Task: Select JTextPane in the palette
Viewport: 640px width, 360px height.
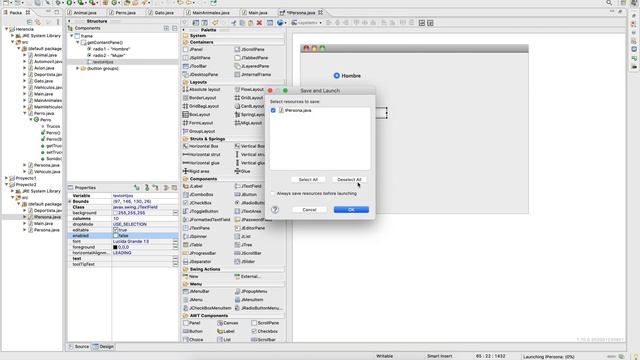Action: (x=196, y=228)
